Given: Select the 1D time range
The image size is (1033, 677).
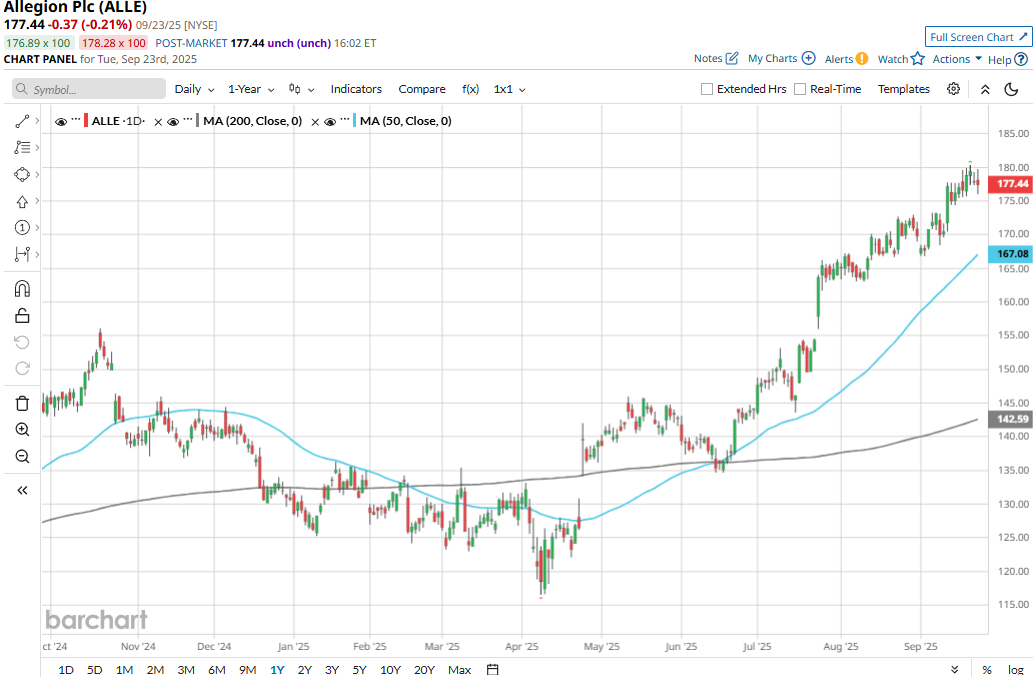Looking at the screenshot, I should click(x=66, y=670).
